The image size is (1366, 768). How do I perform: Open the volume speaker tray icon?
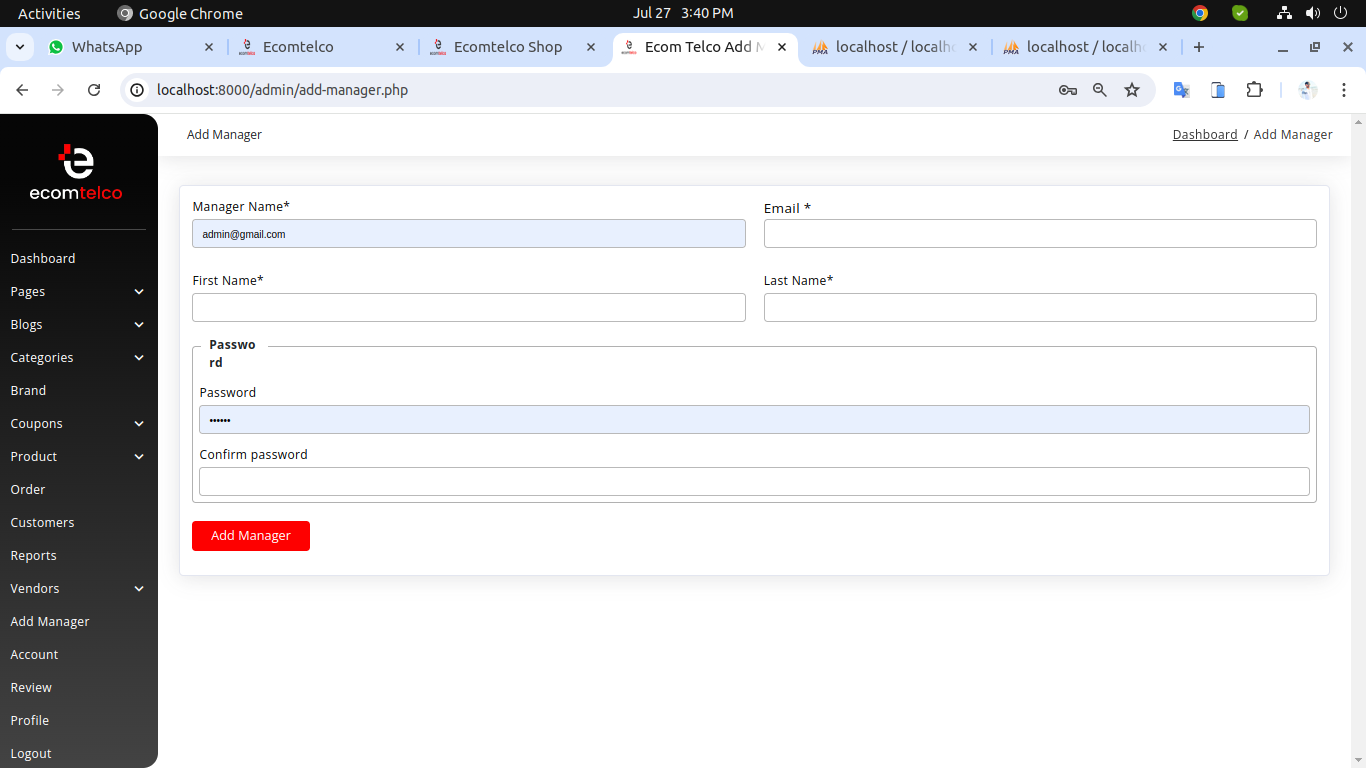click(x=1313, y=13)
